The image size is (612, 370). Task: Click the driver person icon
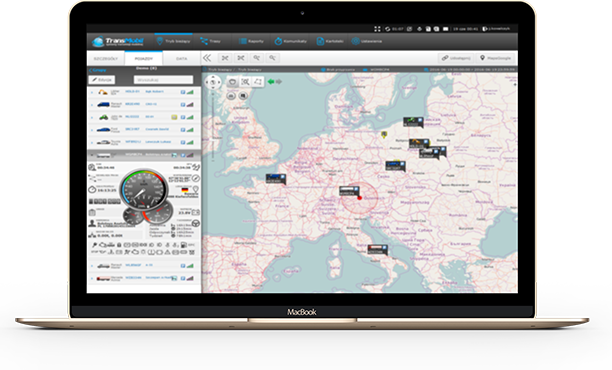tap(92, 223)
